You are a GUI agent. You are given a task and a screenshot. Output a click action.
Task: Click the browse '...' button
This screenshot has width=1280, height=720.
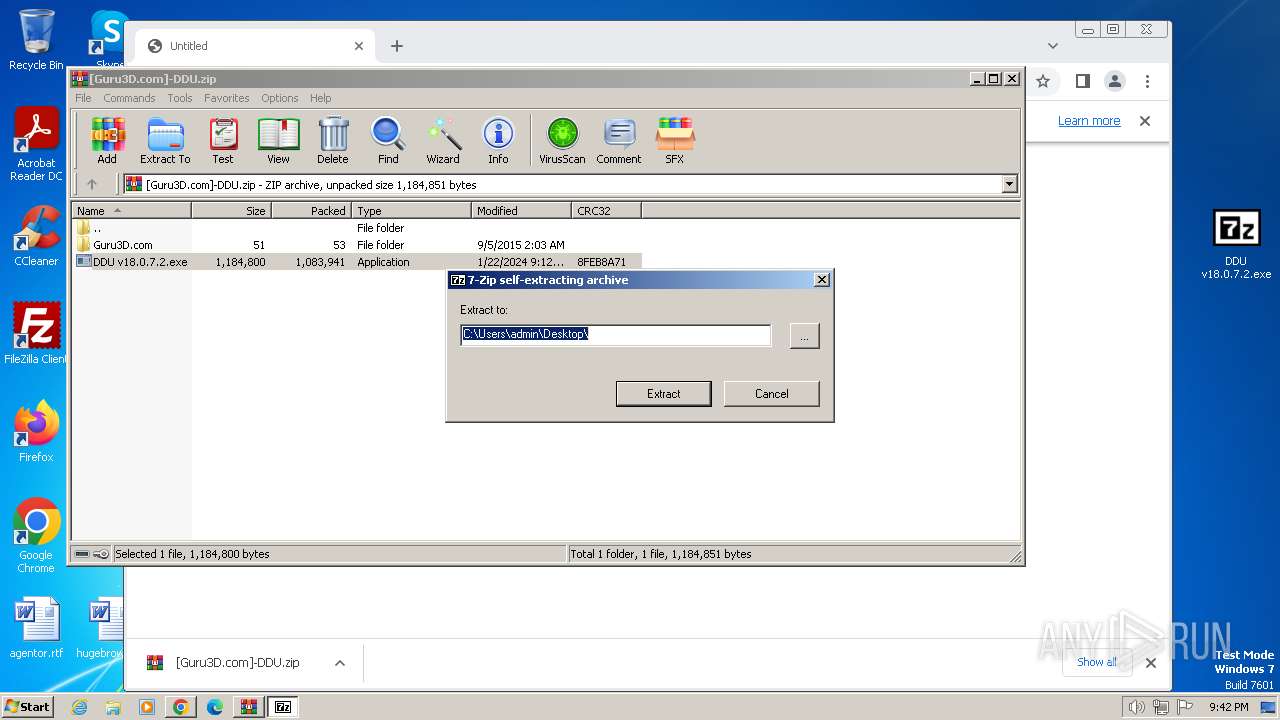[805, 336]
